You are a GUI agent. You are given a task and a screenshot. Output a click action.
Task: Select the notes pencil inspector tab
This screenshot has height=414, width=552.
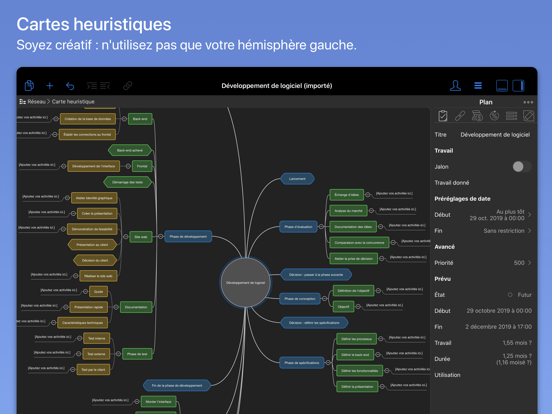click(x=528, y=115)
